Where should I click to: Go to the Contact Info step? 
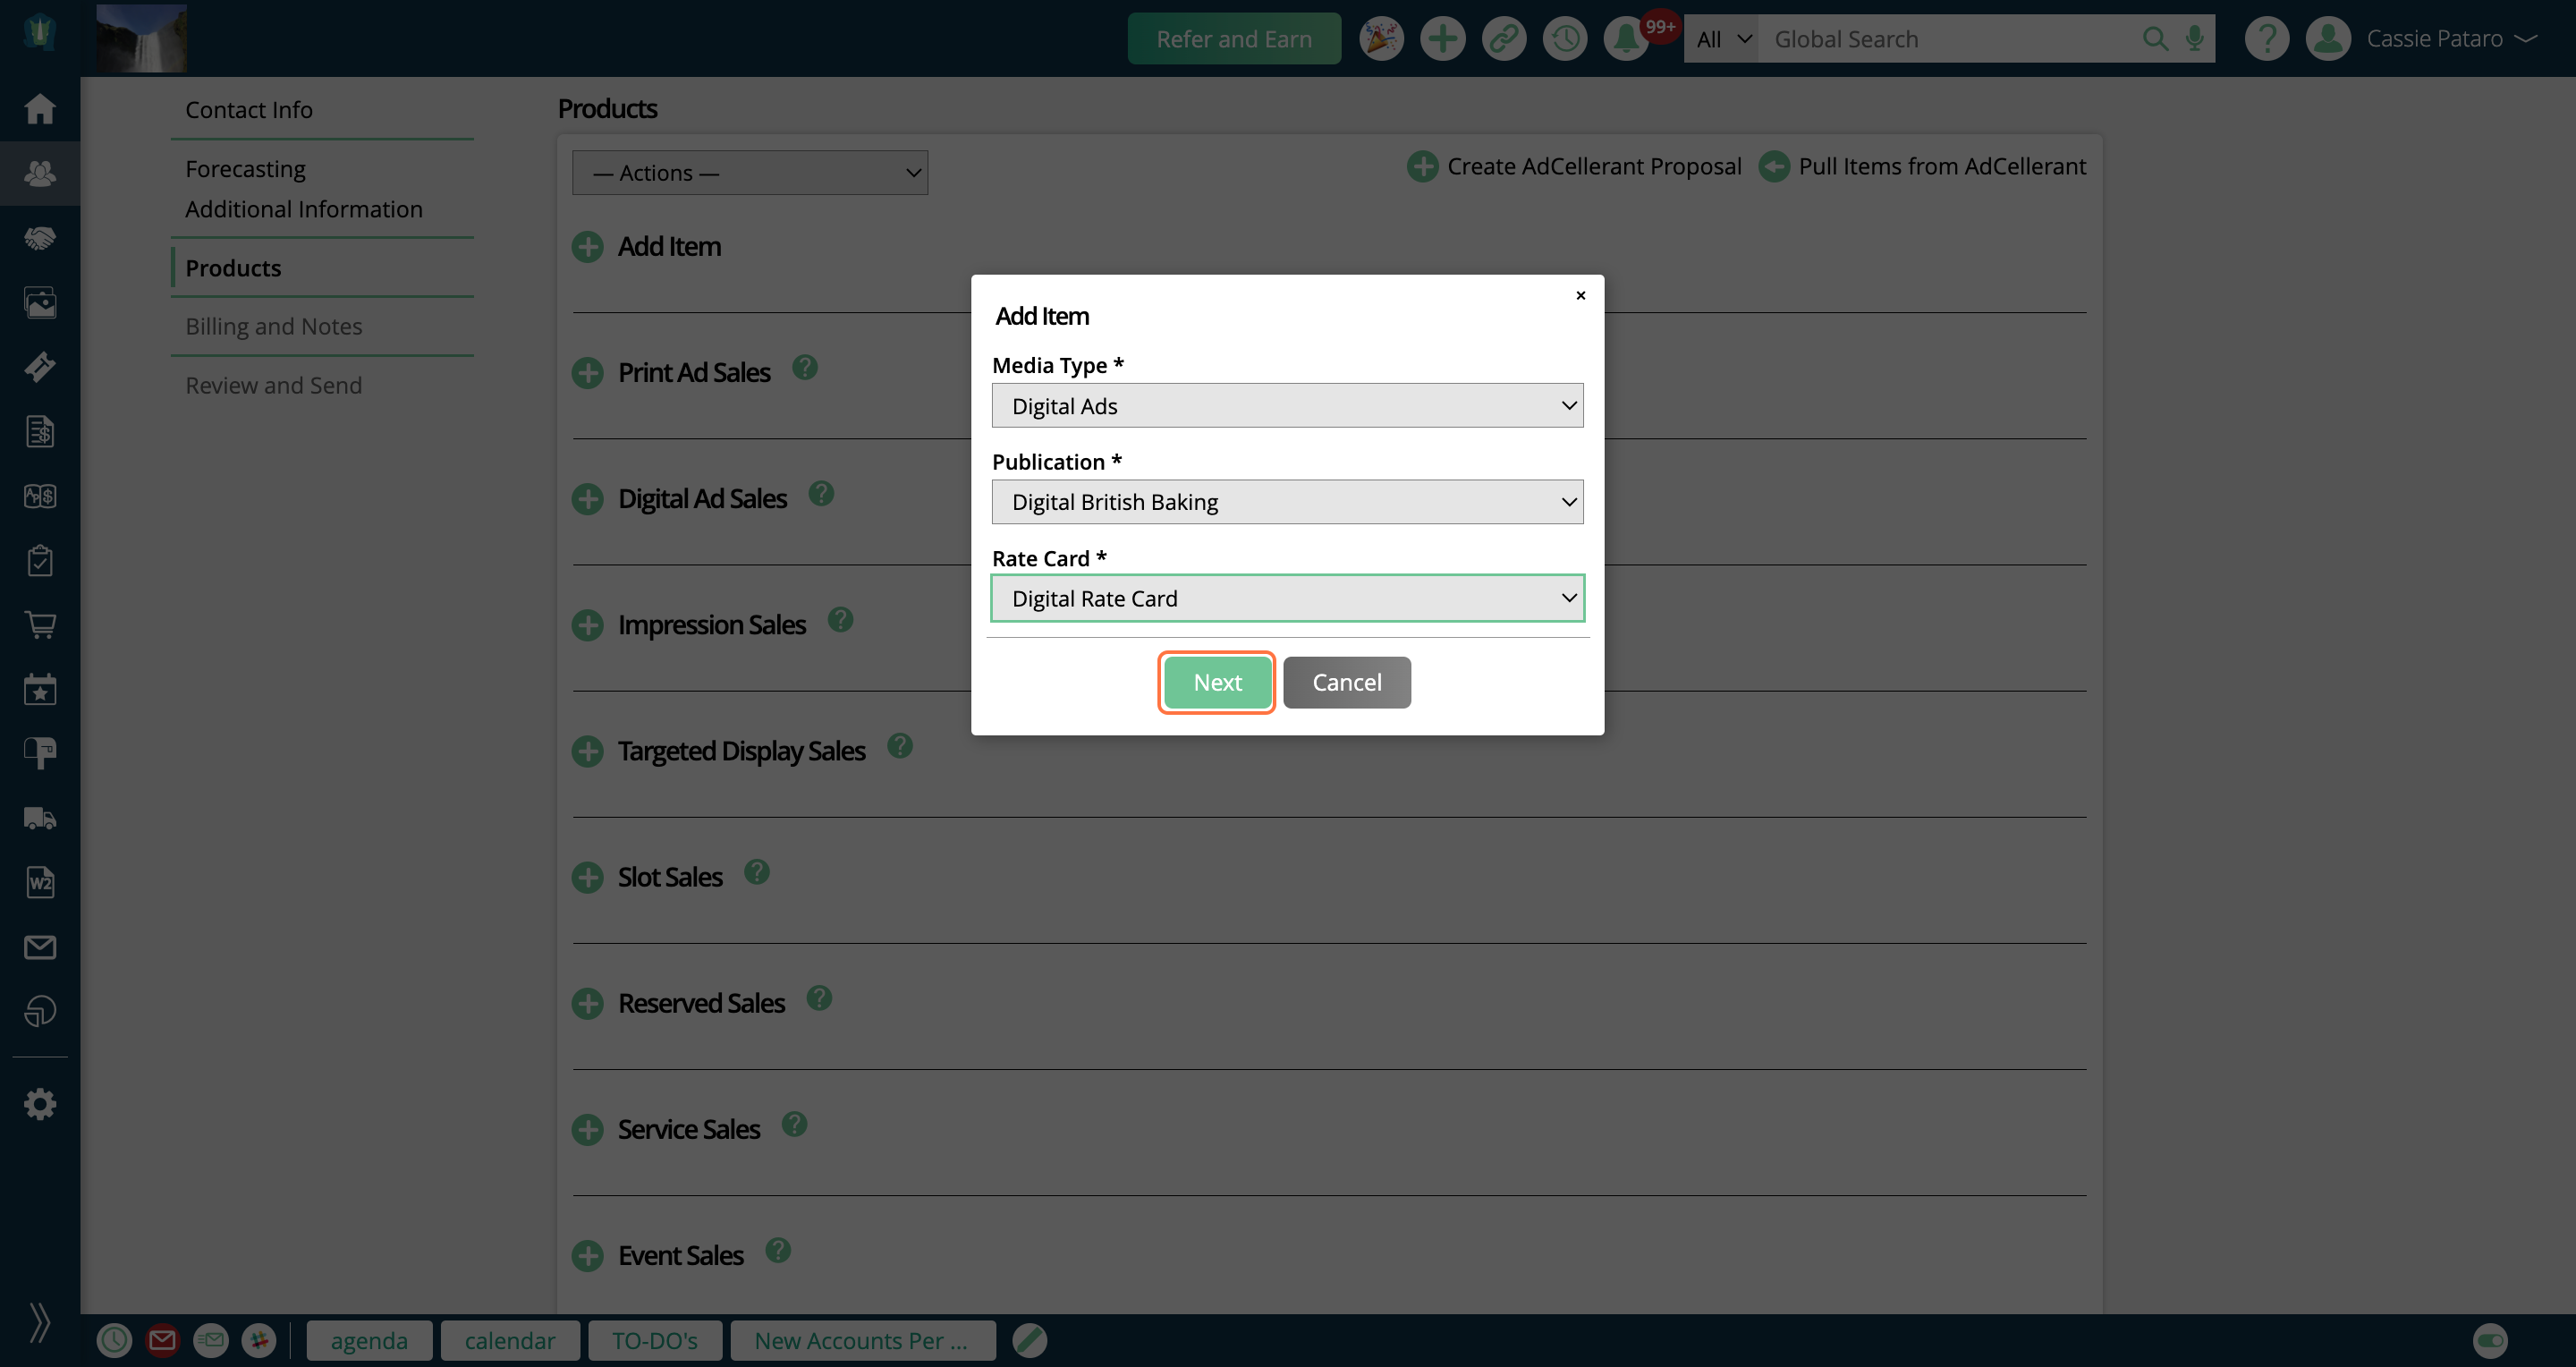[x=249, y=109]
